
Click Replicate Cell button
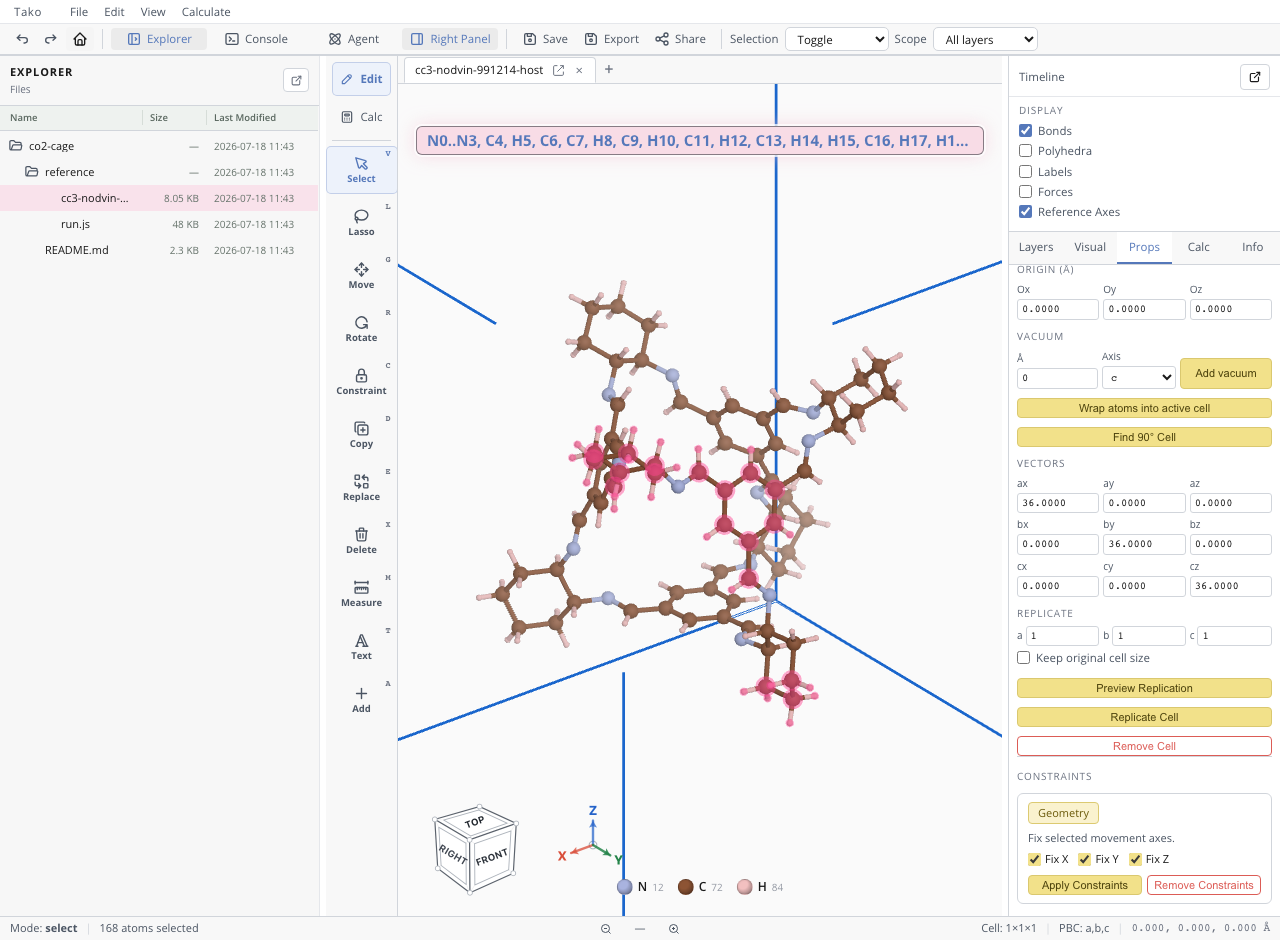pyautogui.click(x=1144, y=717)
